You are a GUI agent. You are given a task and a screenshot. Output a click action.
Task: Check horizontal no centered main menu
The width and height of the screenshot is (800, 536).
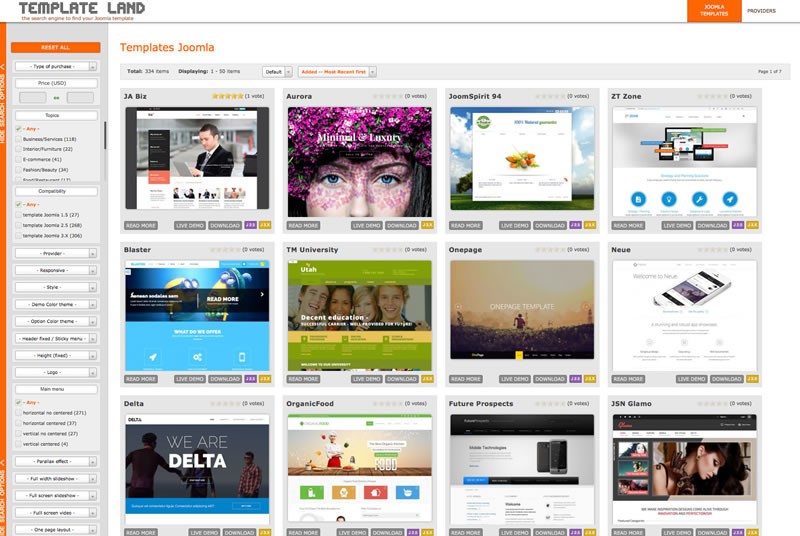[x=18, y=413]
